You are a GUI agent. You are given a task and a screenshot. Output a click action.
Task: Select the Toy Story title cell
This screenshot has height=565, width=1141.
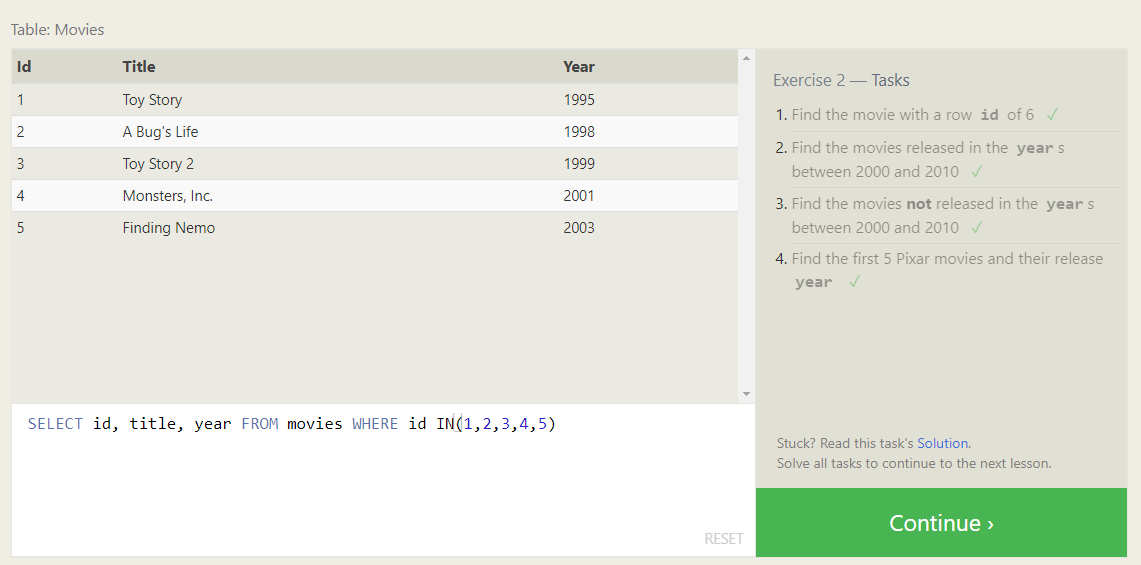[152, 100]
